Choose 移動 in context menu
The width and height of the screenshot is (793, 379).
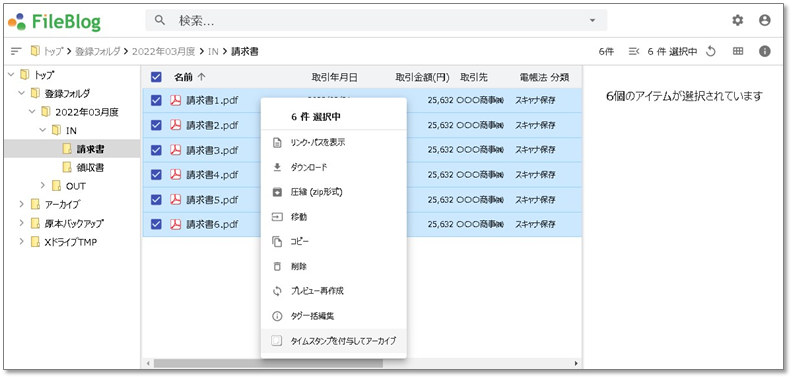[333, 217]
